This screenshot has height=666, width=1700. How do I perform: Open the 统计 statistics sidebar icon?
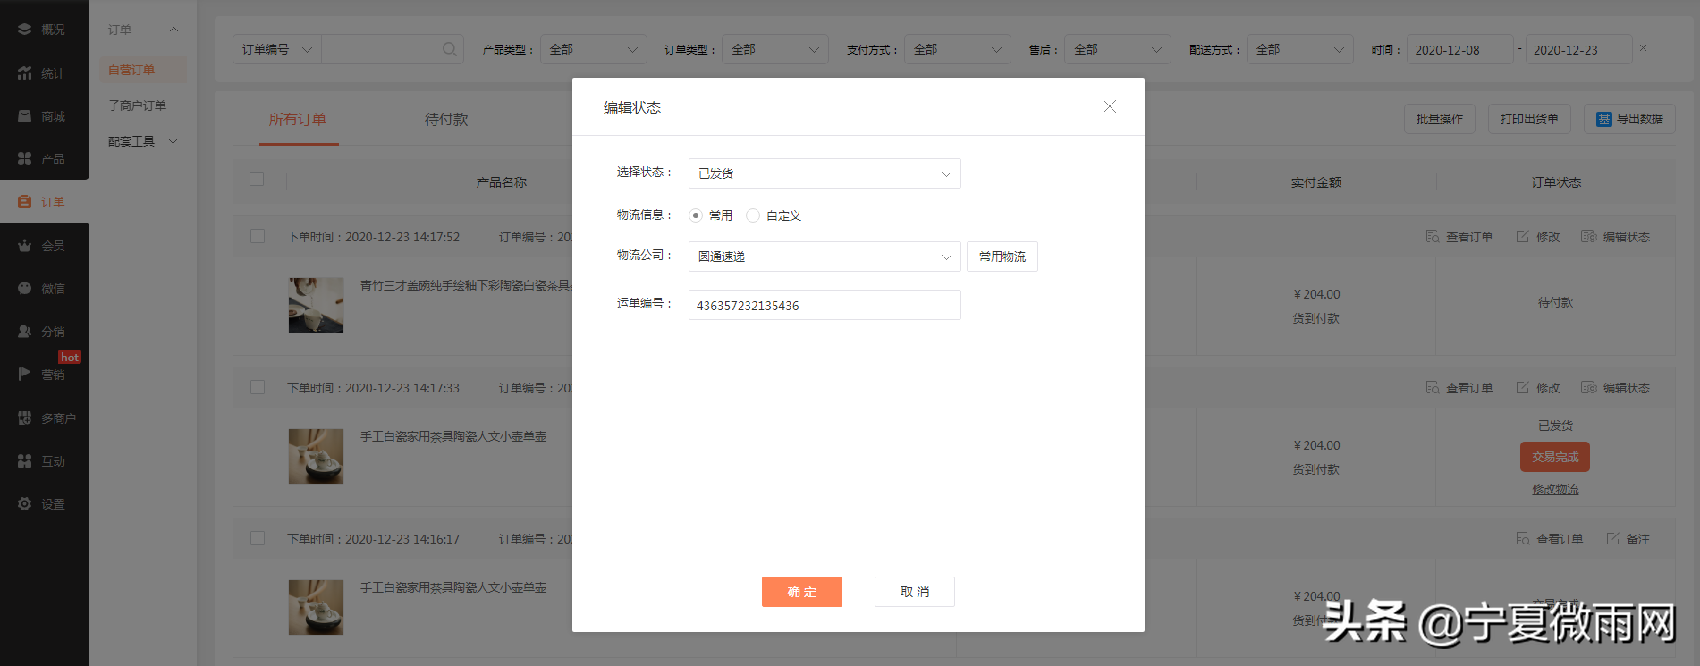click(x=25, y=73)
